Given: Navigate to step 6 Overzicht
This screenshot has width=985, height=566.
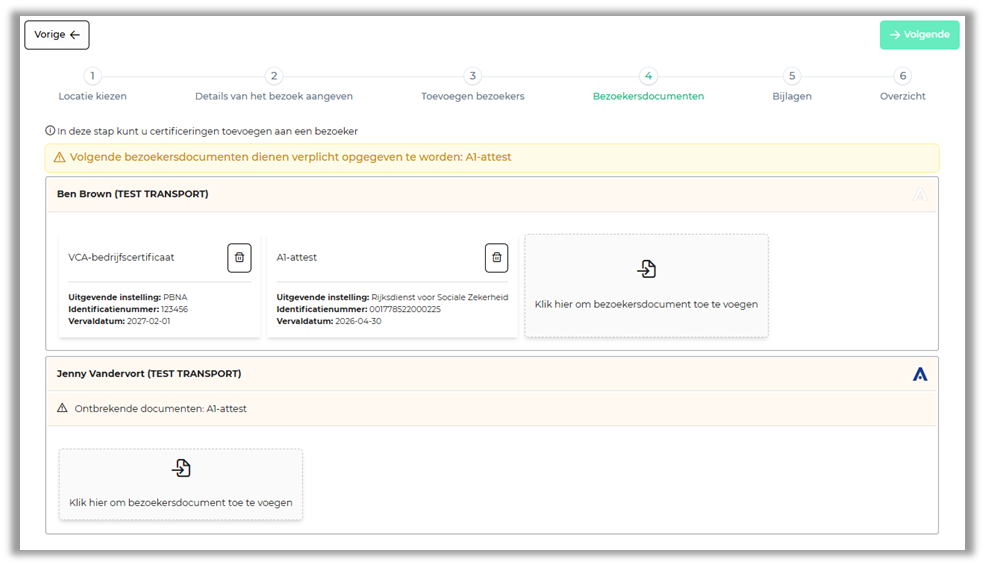Looking at the screenshot, I should tap(902, 77).
